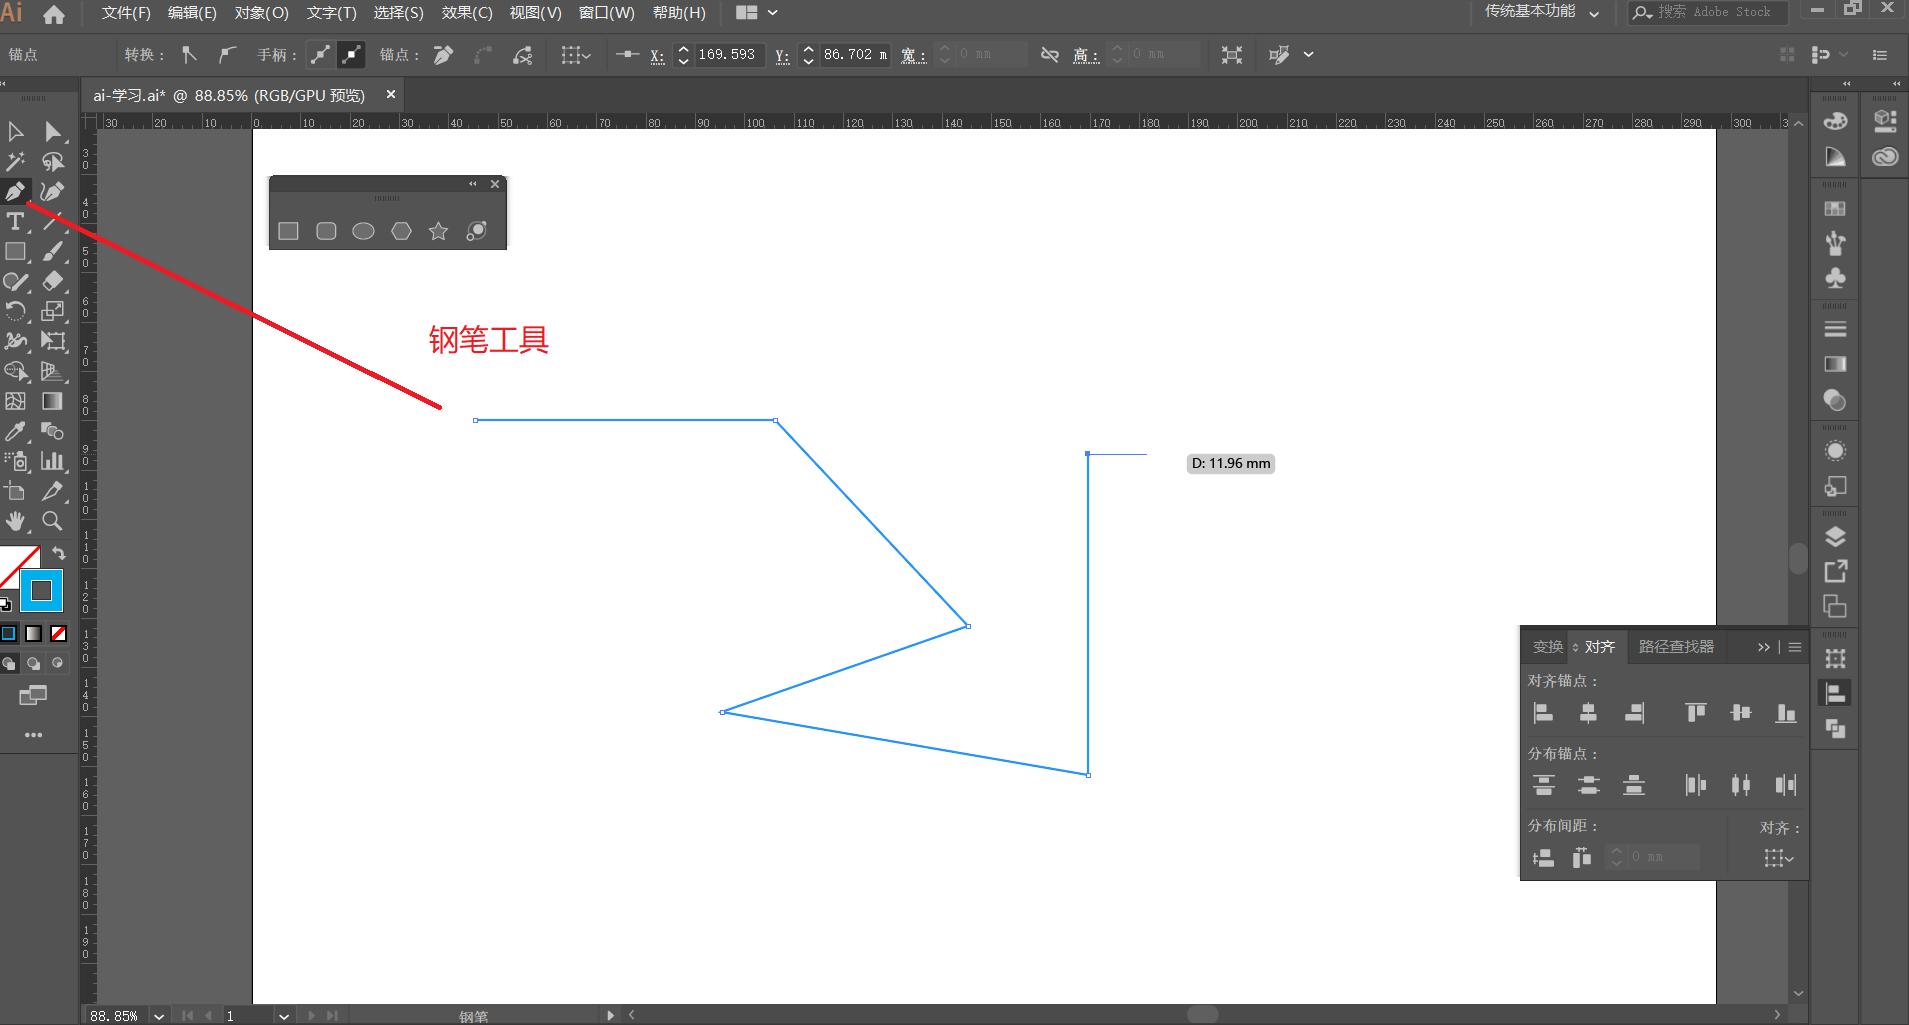
Task: Apply horizontal left align to anchor points
Action: click(x=1543, y=713)
